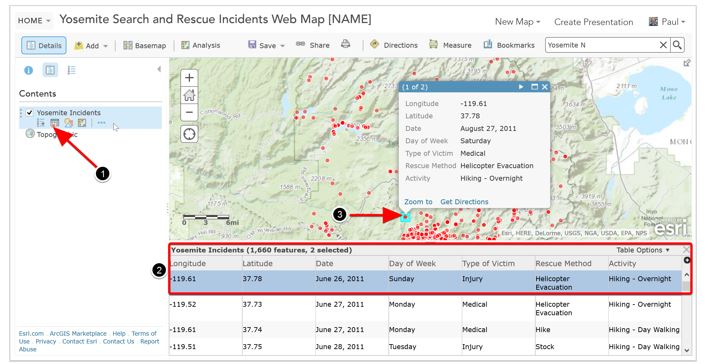Toggle the Details button

click(44, 45)
